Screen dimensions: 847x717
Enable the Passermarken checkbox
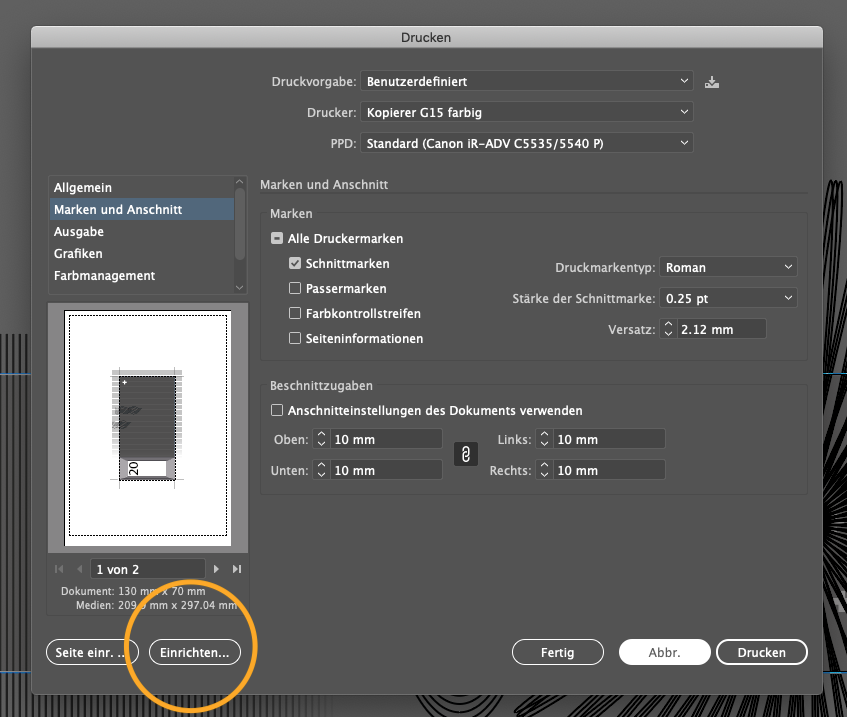click(x=295, y=289)
